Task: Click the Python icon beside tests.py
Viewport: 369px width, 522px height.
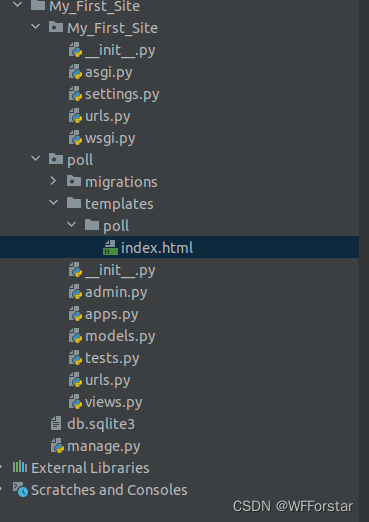Action: click(75, 358)
